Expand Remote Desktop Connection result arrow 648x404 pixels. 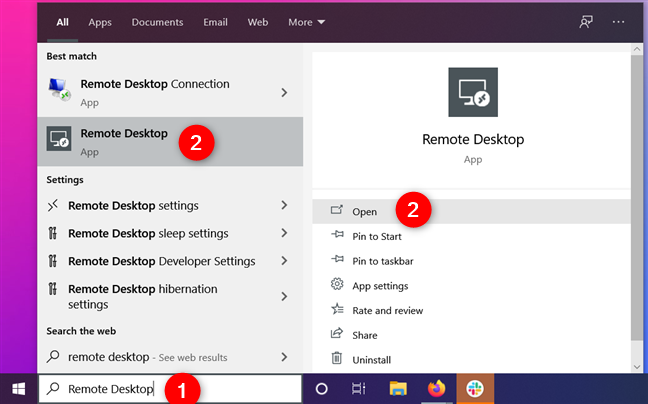click(x=284, y=93)
